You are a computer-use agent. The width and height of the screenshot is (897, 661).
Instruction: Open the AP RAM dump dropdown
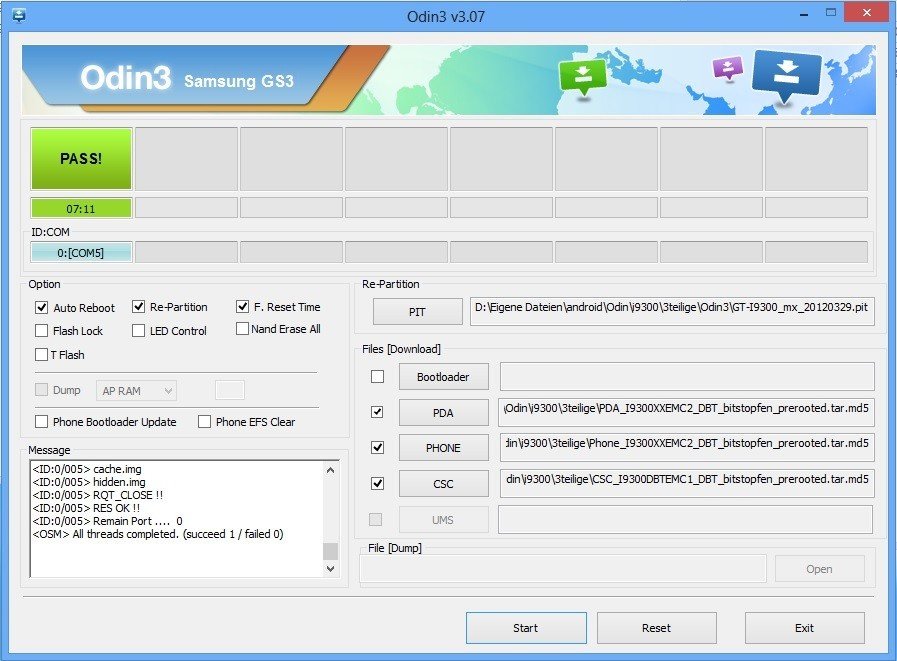[x=136, y=391]
